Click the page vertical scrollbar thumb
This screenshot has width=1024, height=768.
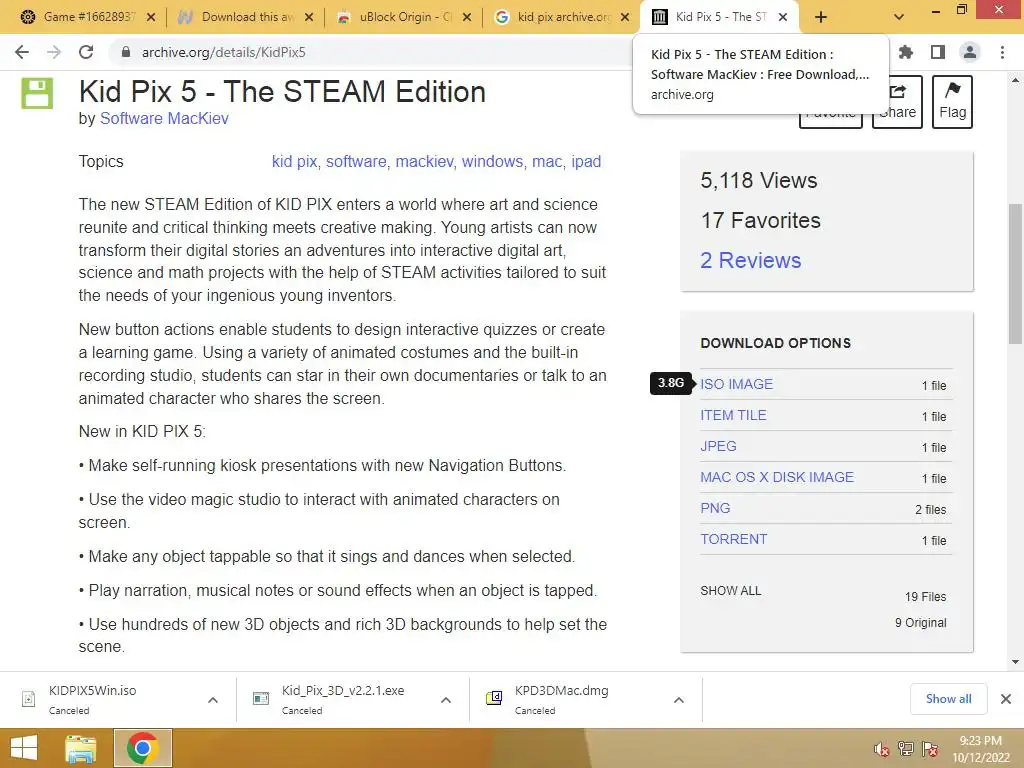coord(1015,274)
